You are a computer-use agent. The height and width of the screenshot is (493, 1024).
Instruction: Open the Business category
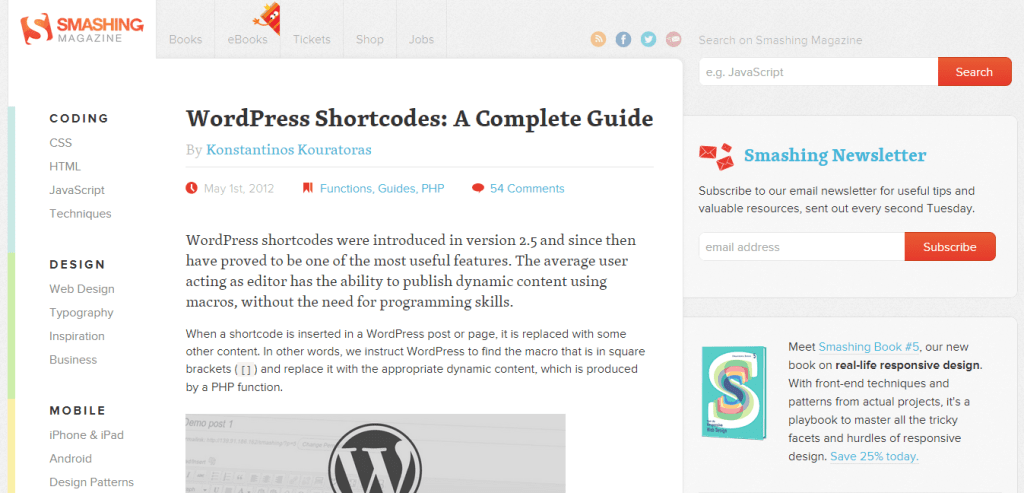pyautogui.click(x=73, y=360)
